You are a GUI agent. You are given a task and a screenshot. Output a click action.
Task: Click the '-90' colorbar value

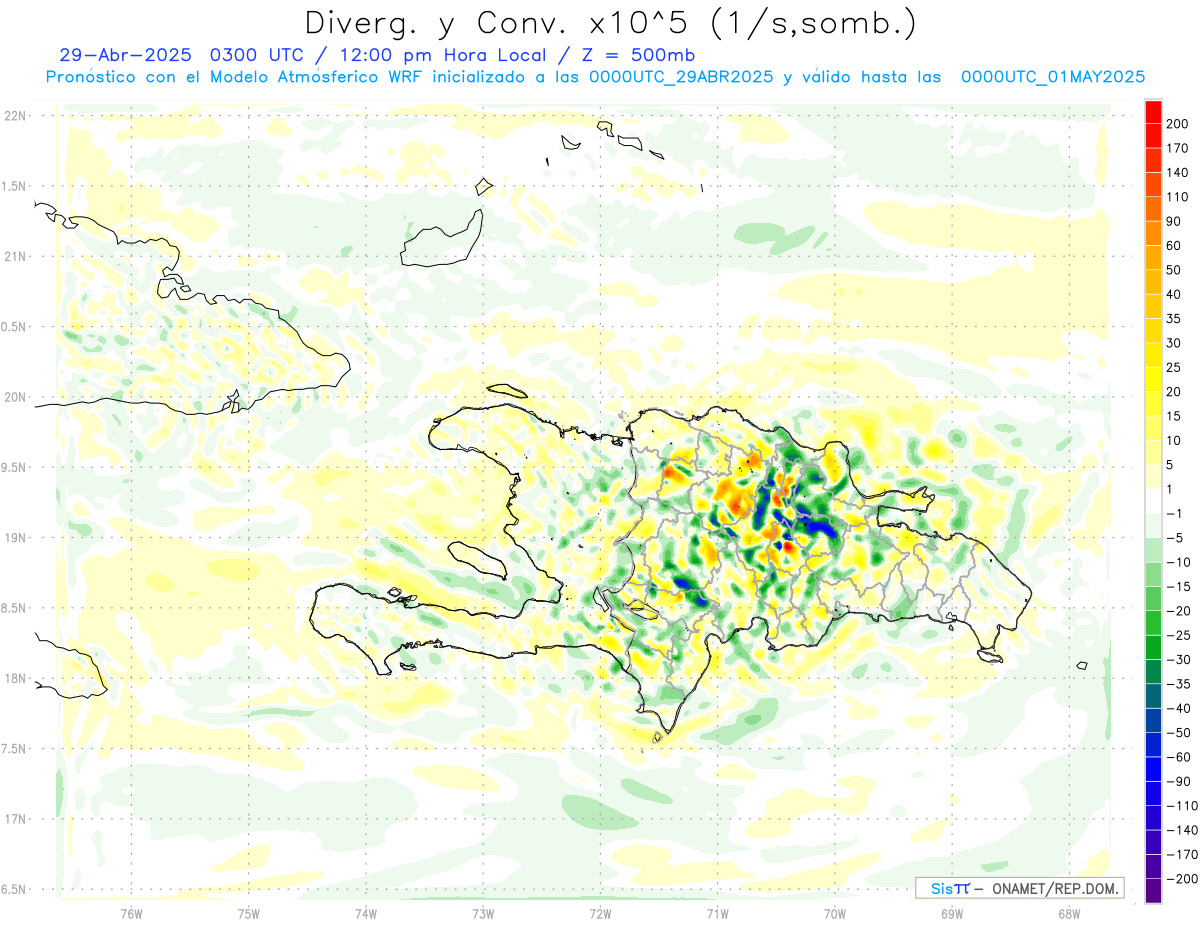1178,781
